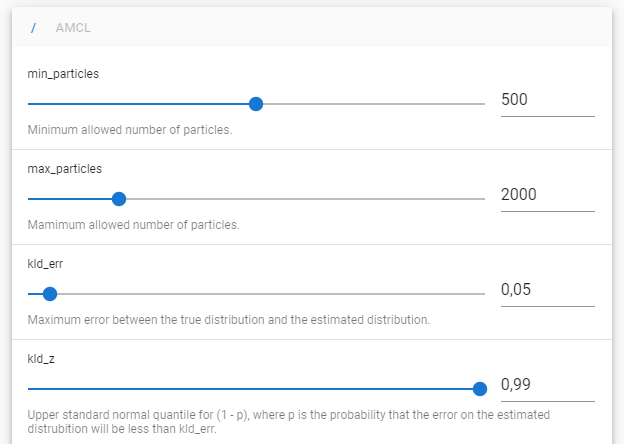Click the 'Maximum error between the true distribution' description
The image size is (624, 444).
tap(229, 320)
